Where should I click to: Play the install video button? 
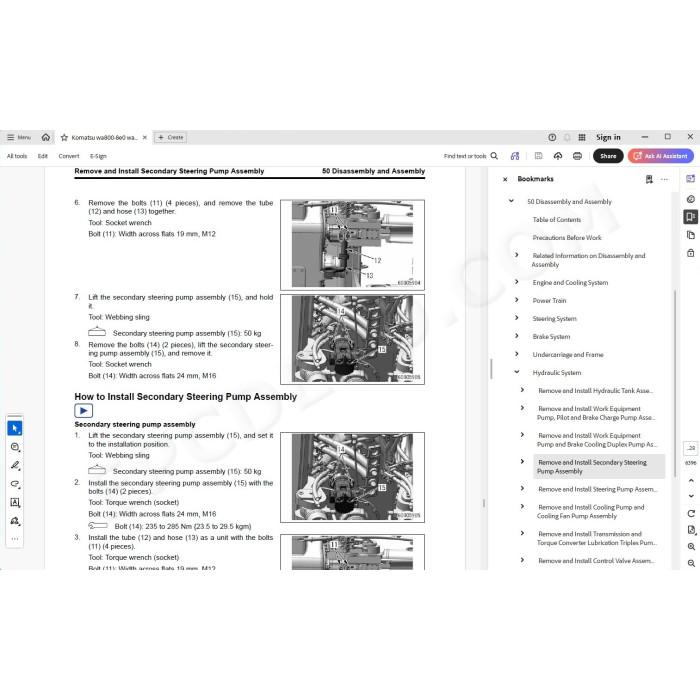click(83, 411)
